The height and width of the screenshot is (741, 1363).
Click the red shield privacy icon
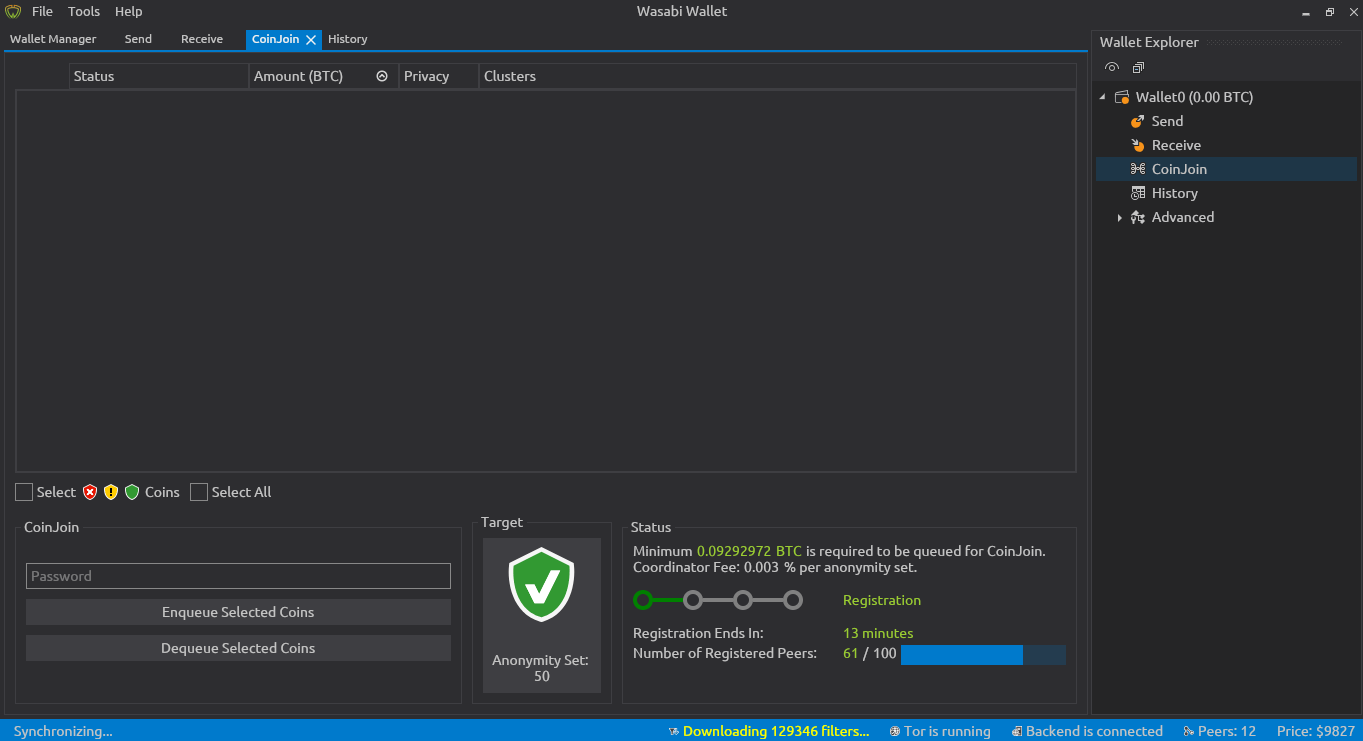click(90, 492)
